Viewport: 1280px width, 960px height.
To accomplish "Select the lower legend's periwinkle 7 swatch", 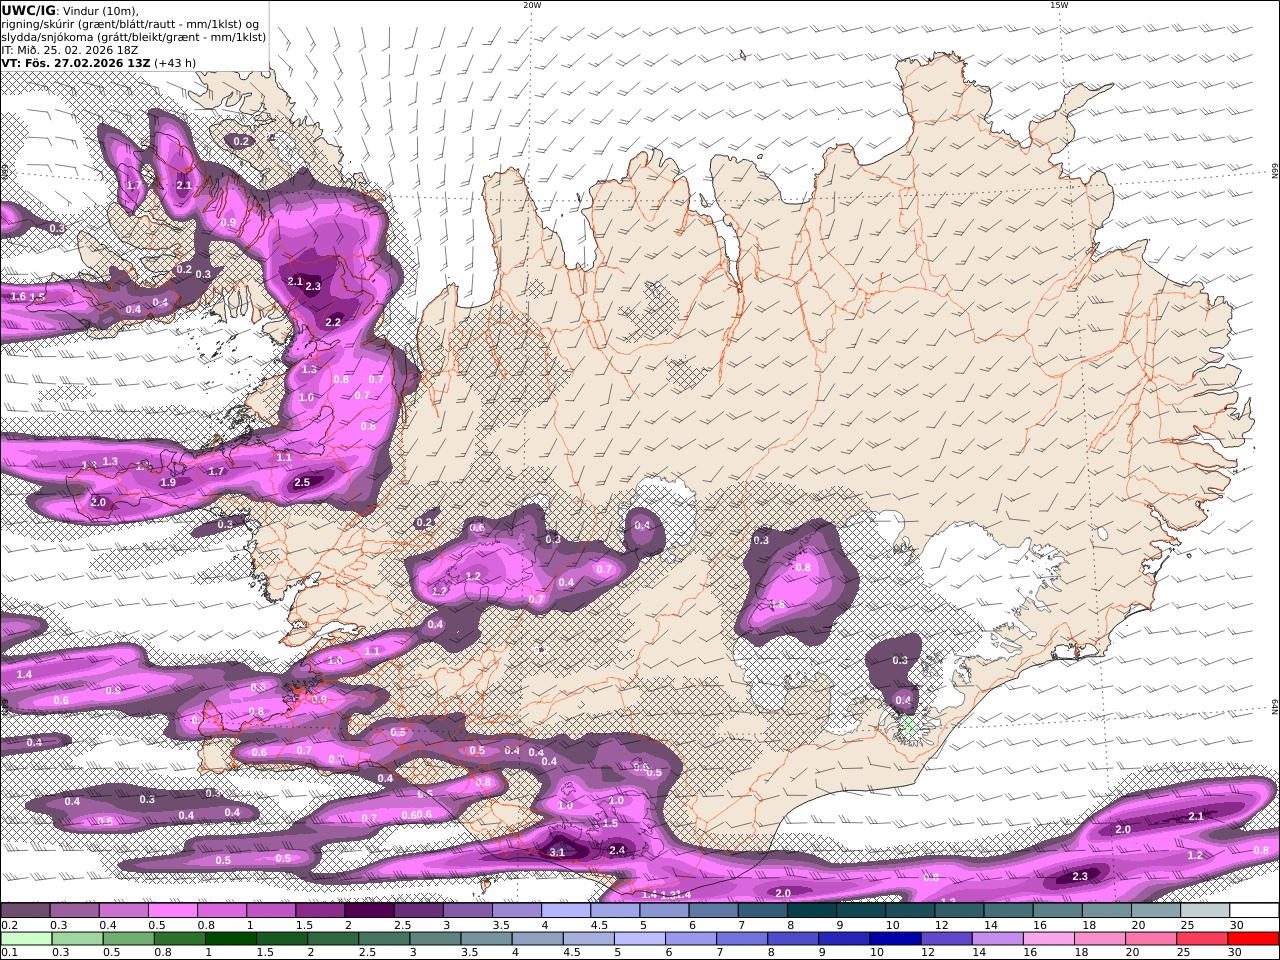I will pyautogui.click(x=742, y=938).
